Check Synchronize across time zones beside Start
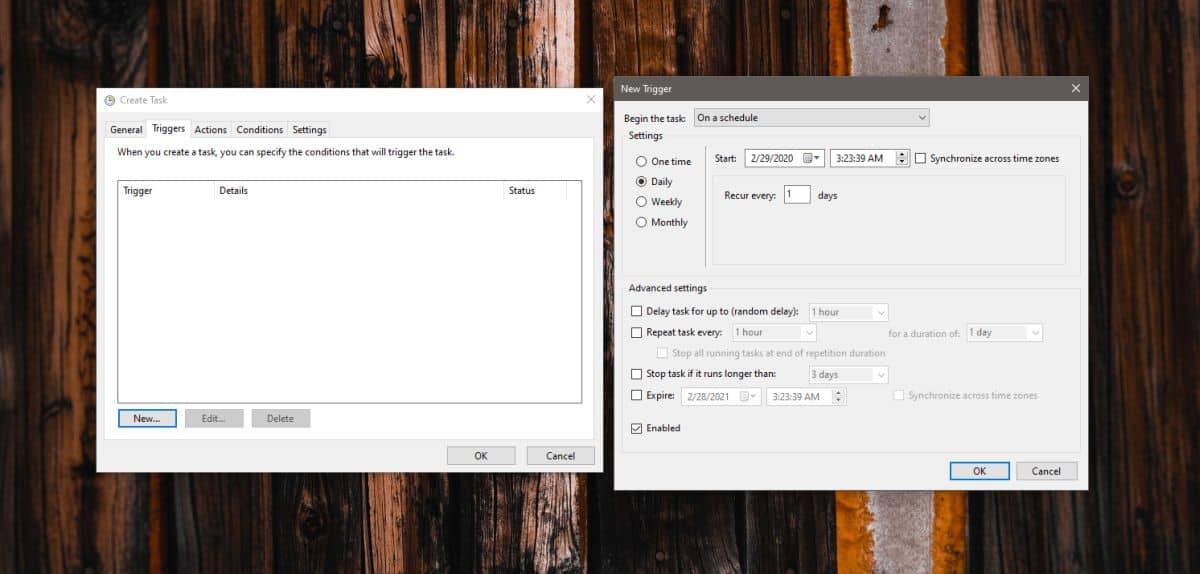Viewport: 1200px width, 574px height. 920,158
